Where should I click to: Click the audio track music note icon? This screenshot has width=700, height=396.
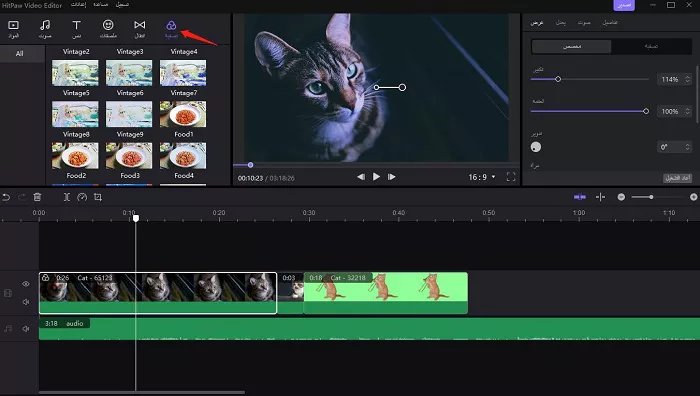tap(8, 329)
